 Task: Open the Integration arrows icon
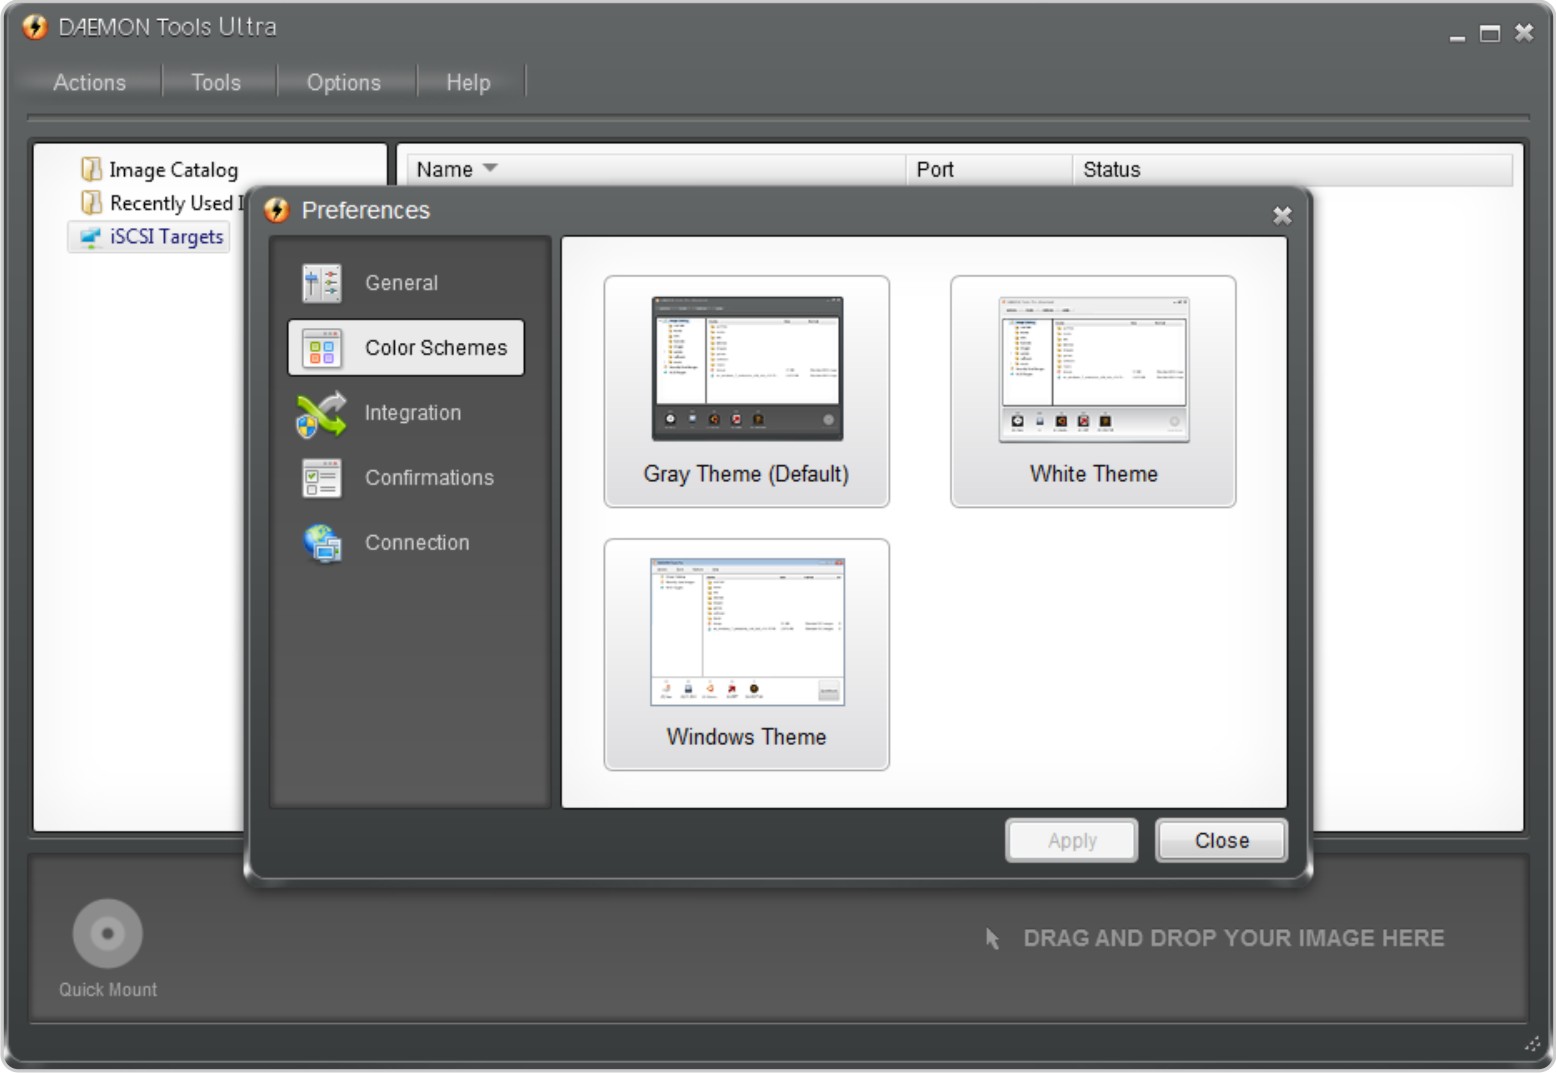click(x=321, y=414)
